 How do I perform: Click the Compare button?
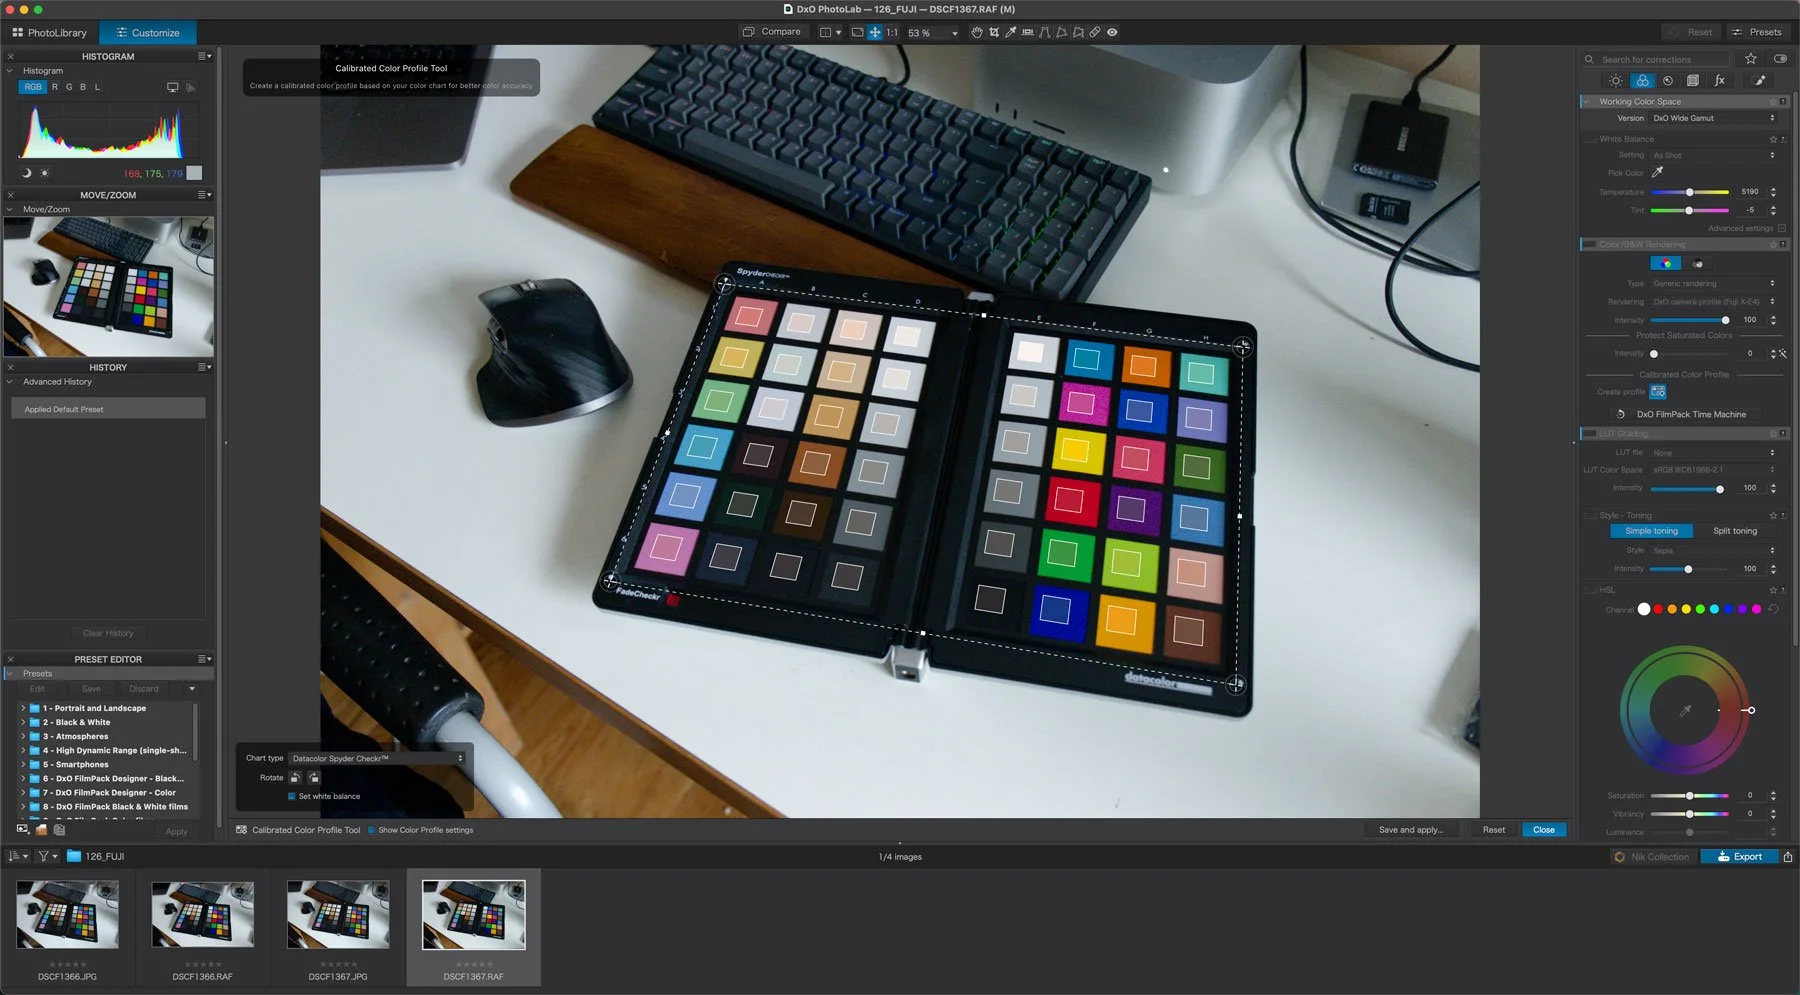coord(771,32)
